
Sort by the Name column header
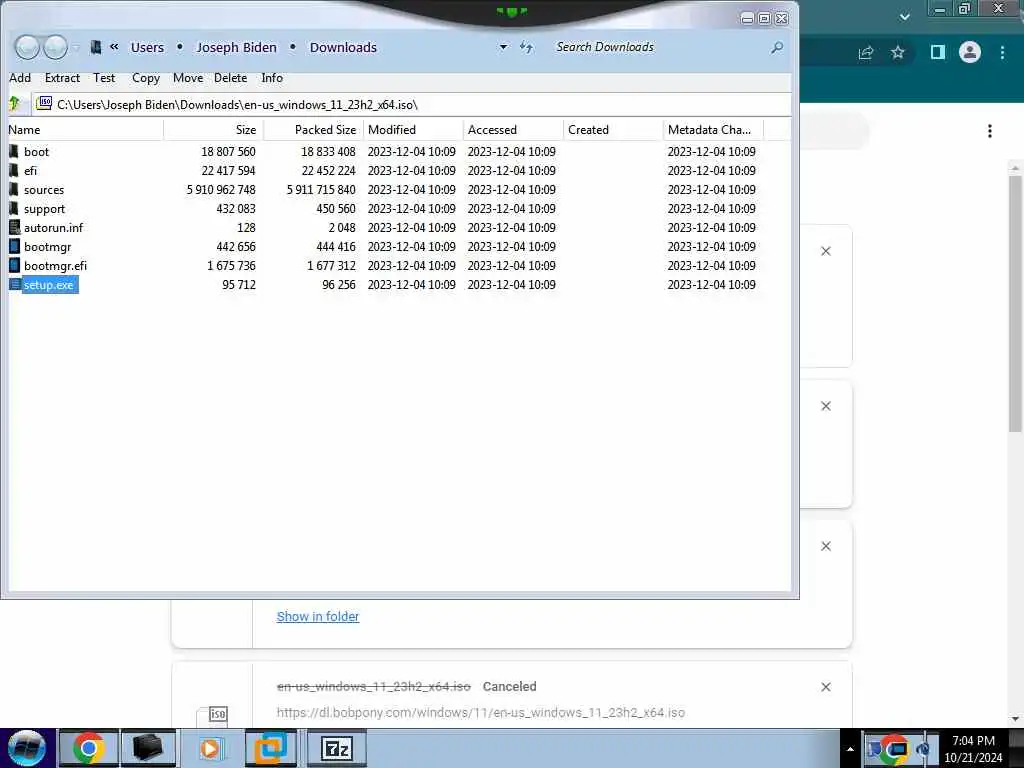click(85, 129)
